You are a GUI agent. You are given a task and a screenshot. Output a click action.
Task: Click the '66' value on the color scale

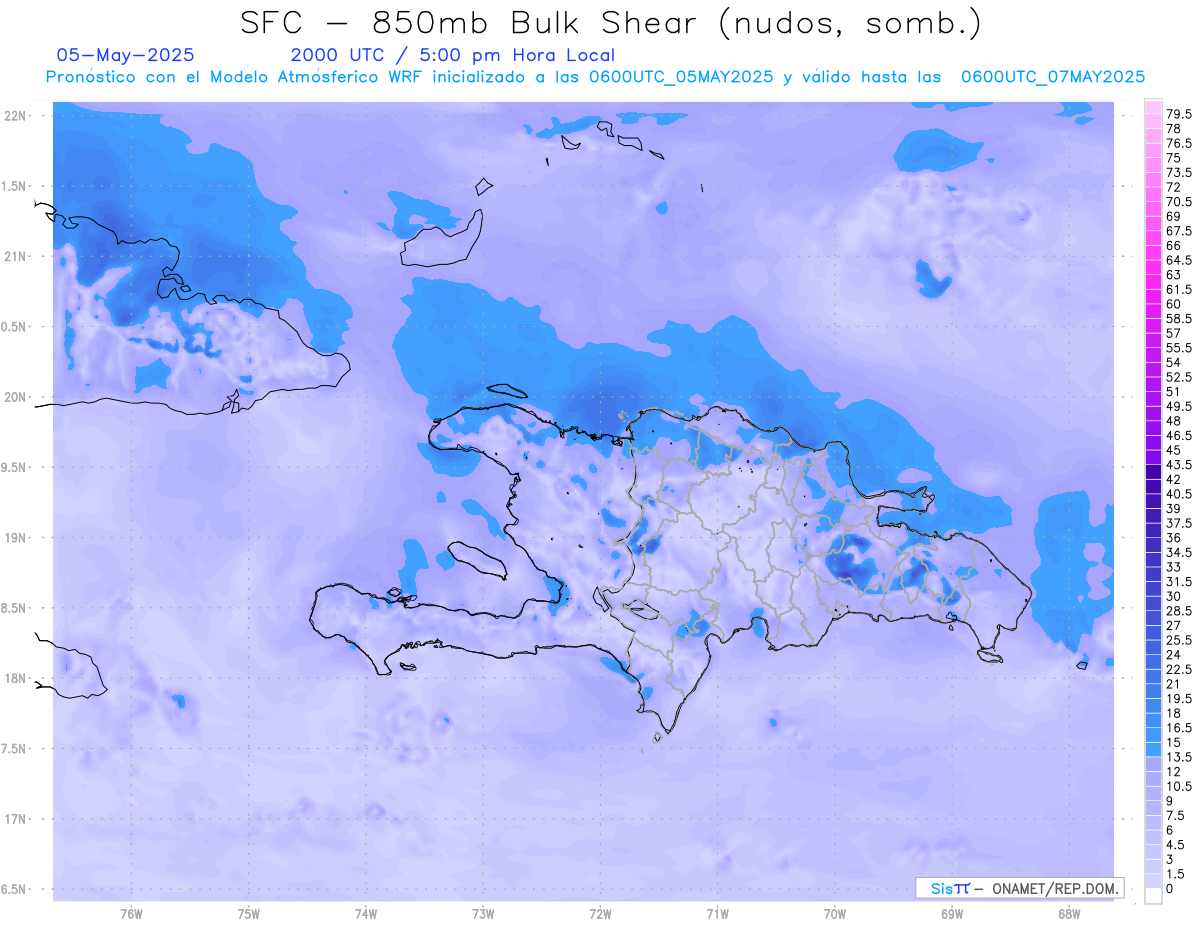[1174, 246]
